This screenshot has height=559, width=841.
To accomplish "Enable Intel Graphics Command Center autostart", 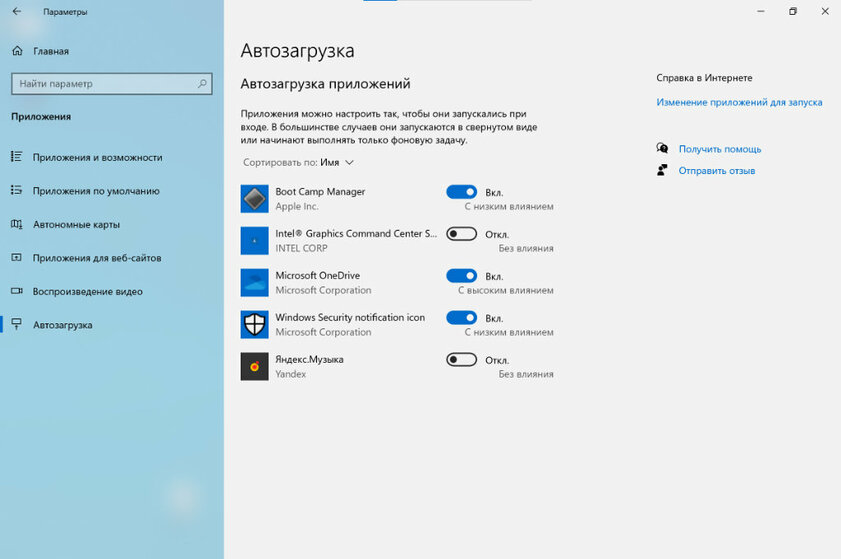I will pyautogui.click(x=461, y=234).
